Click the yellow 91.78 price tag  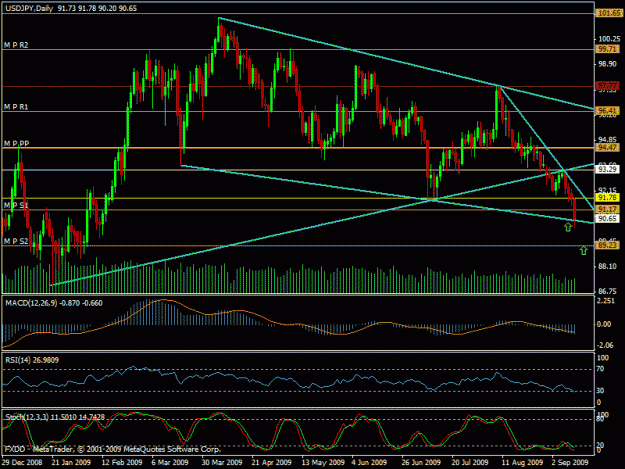tap(607, 198)
